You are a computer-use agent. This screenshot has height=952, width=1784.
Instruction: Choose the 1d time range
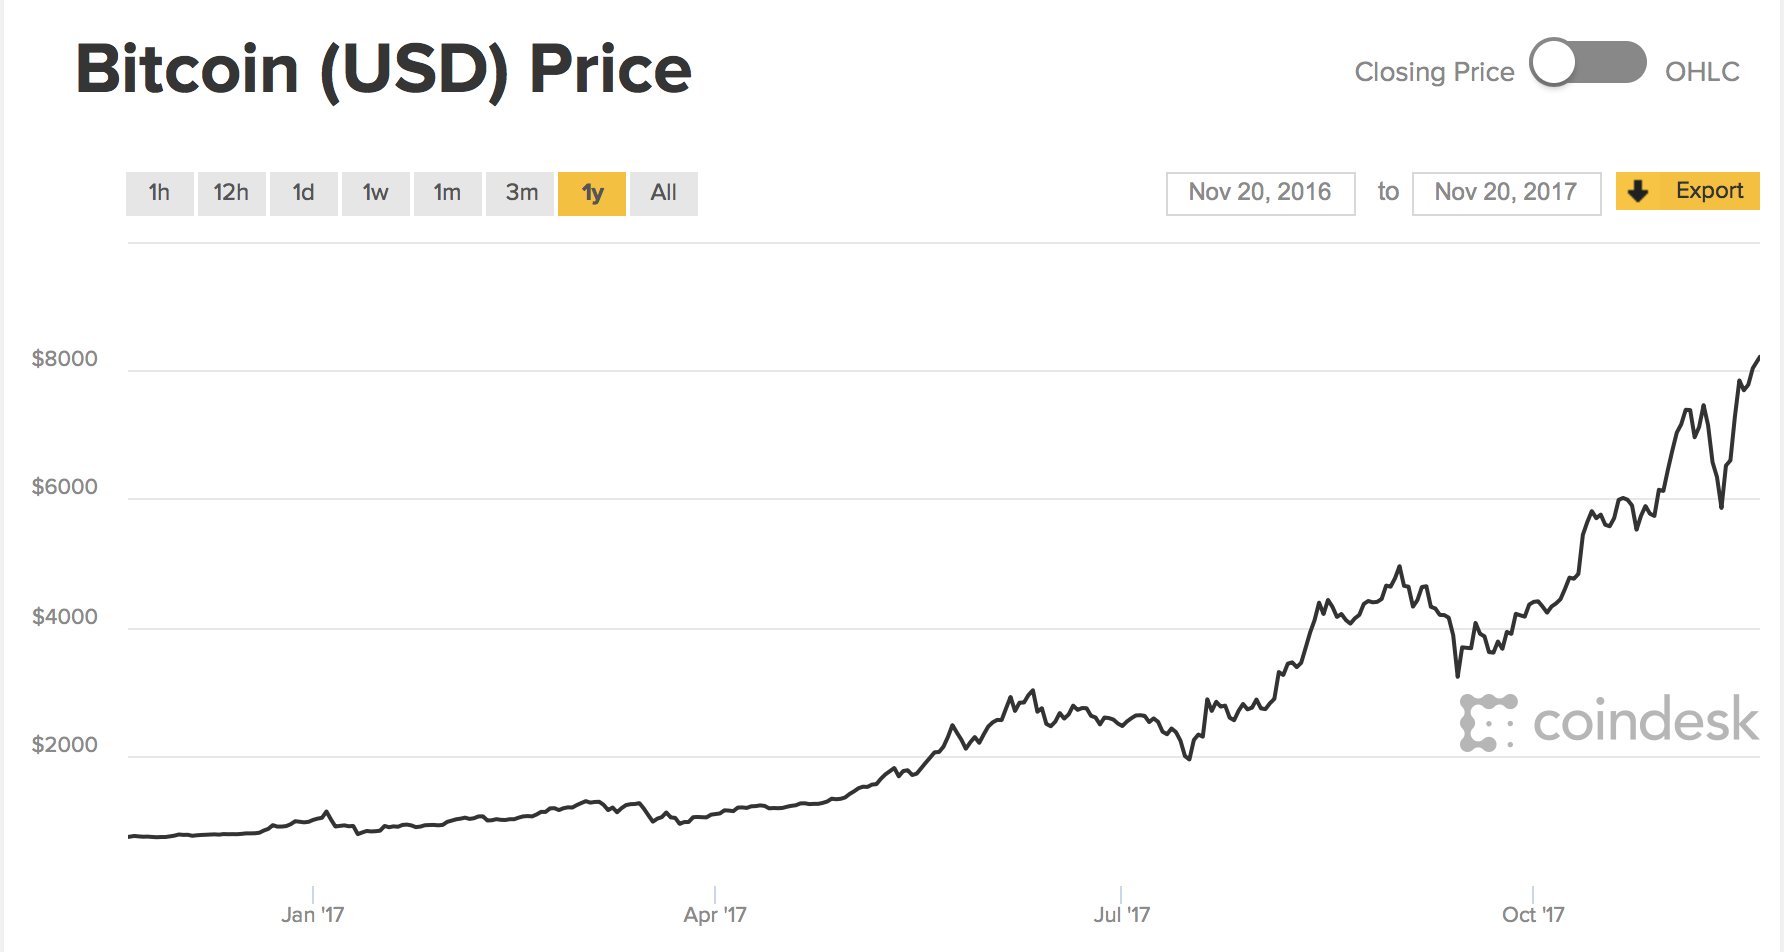(303, 193)
